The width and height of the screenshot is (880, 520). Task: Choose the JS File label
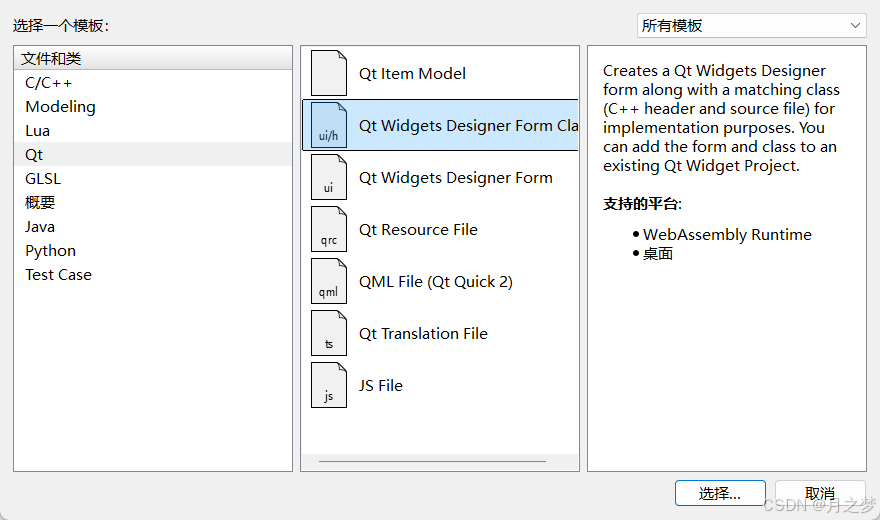point(381,386)
